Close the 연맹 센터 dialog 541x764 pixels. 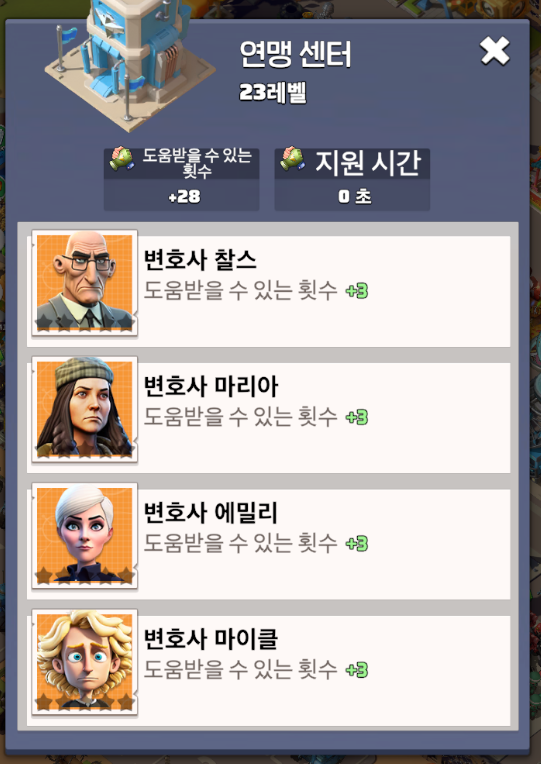(x=494, y=51)
